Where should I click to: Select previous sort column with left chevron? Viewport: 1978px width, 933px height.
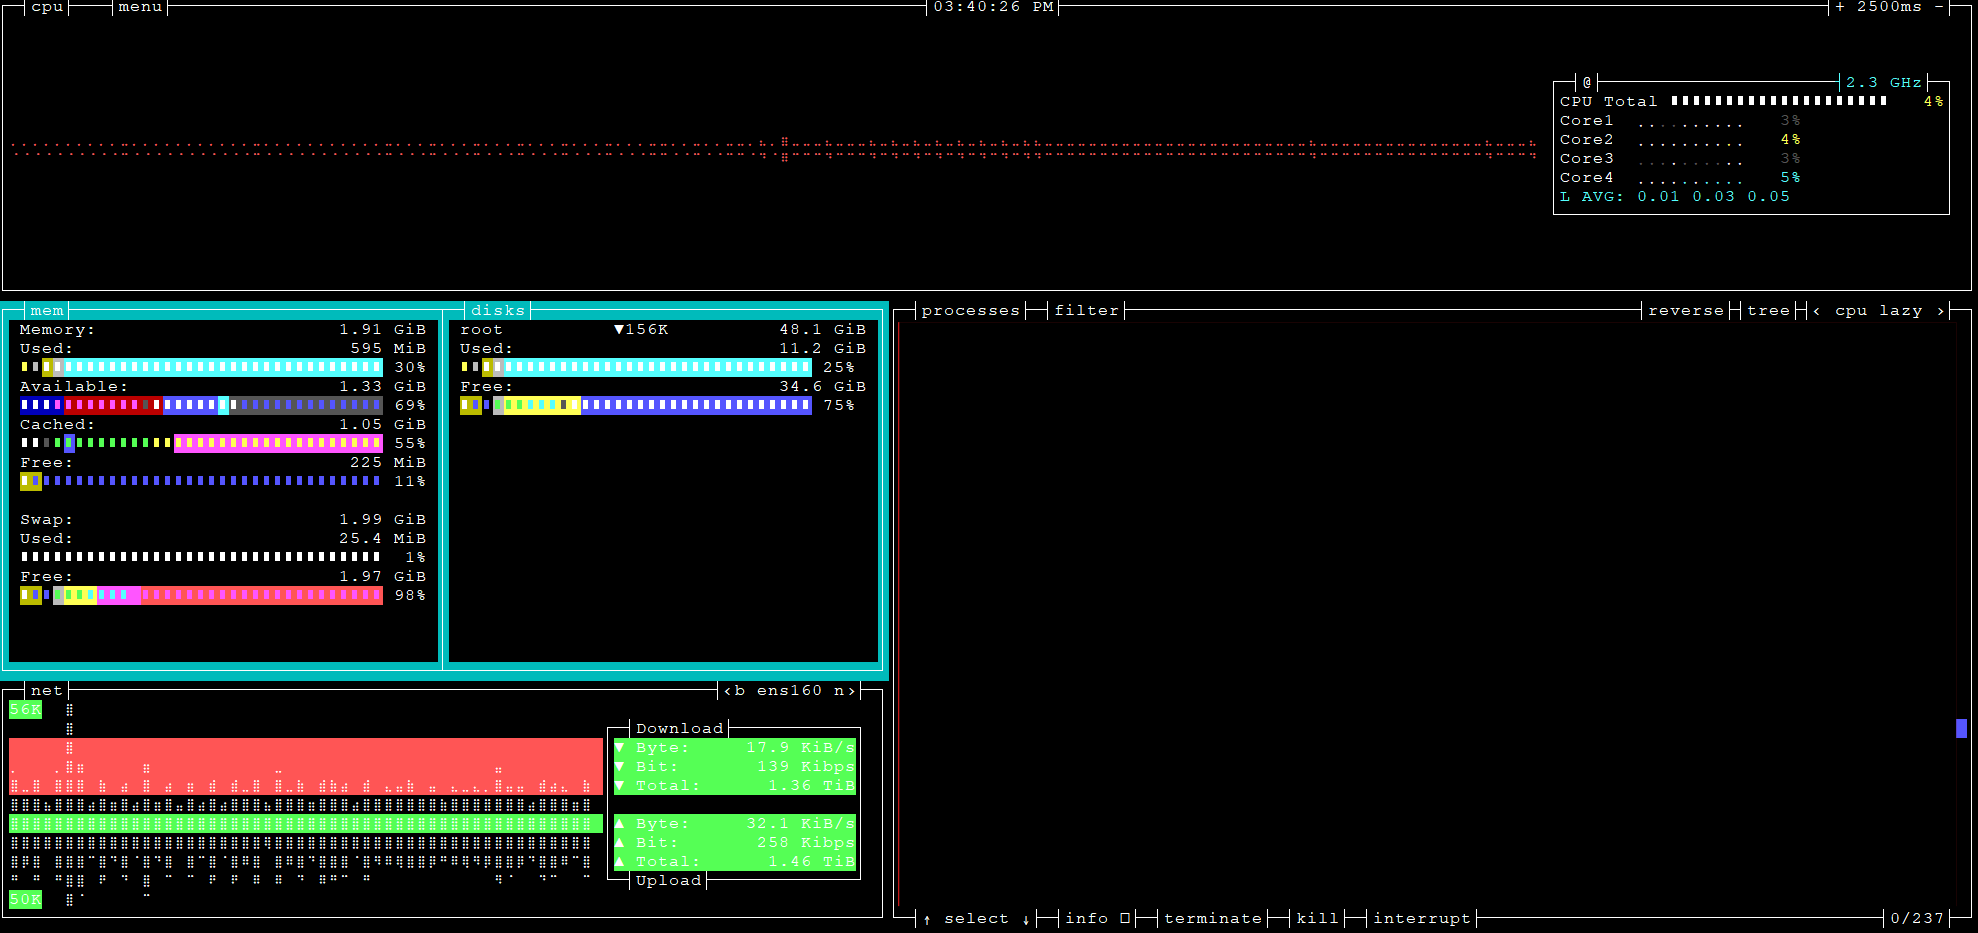coord(1816,311)
